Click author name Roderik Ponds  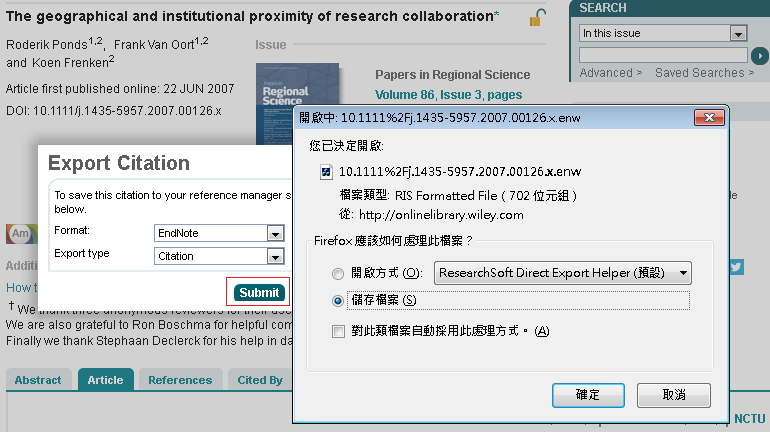click(47, 45)
